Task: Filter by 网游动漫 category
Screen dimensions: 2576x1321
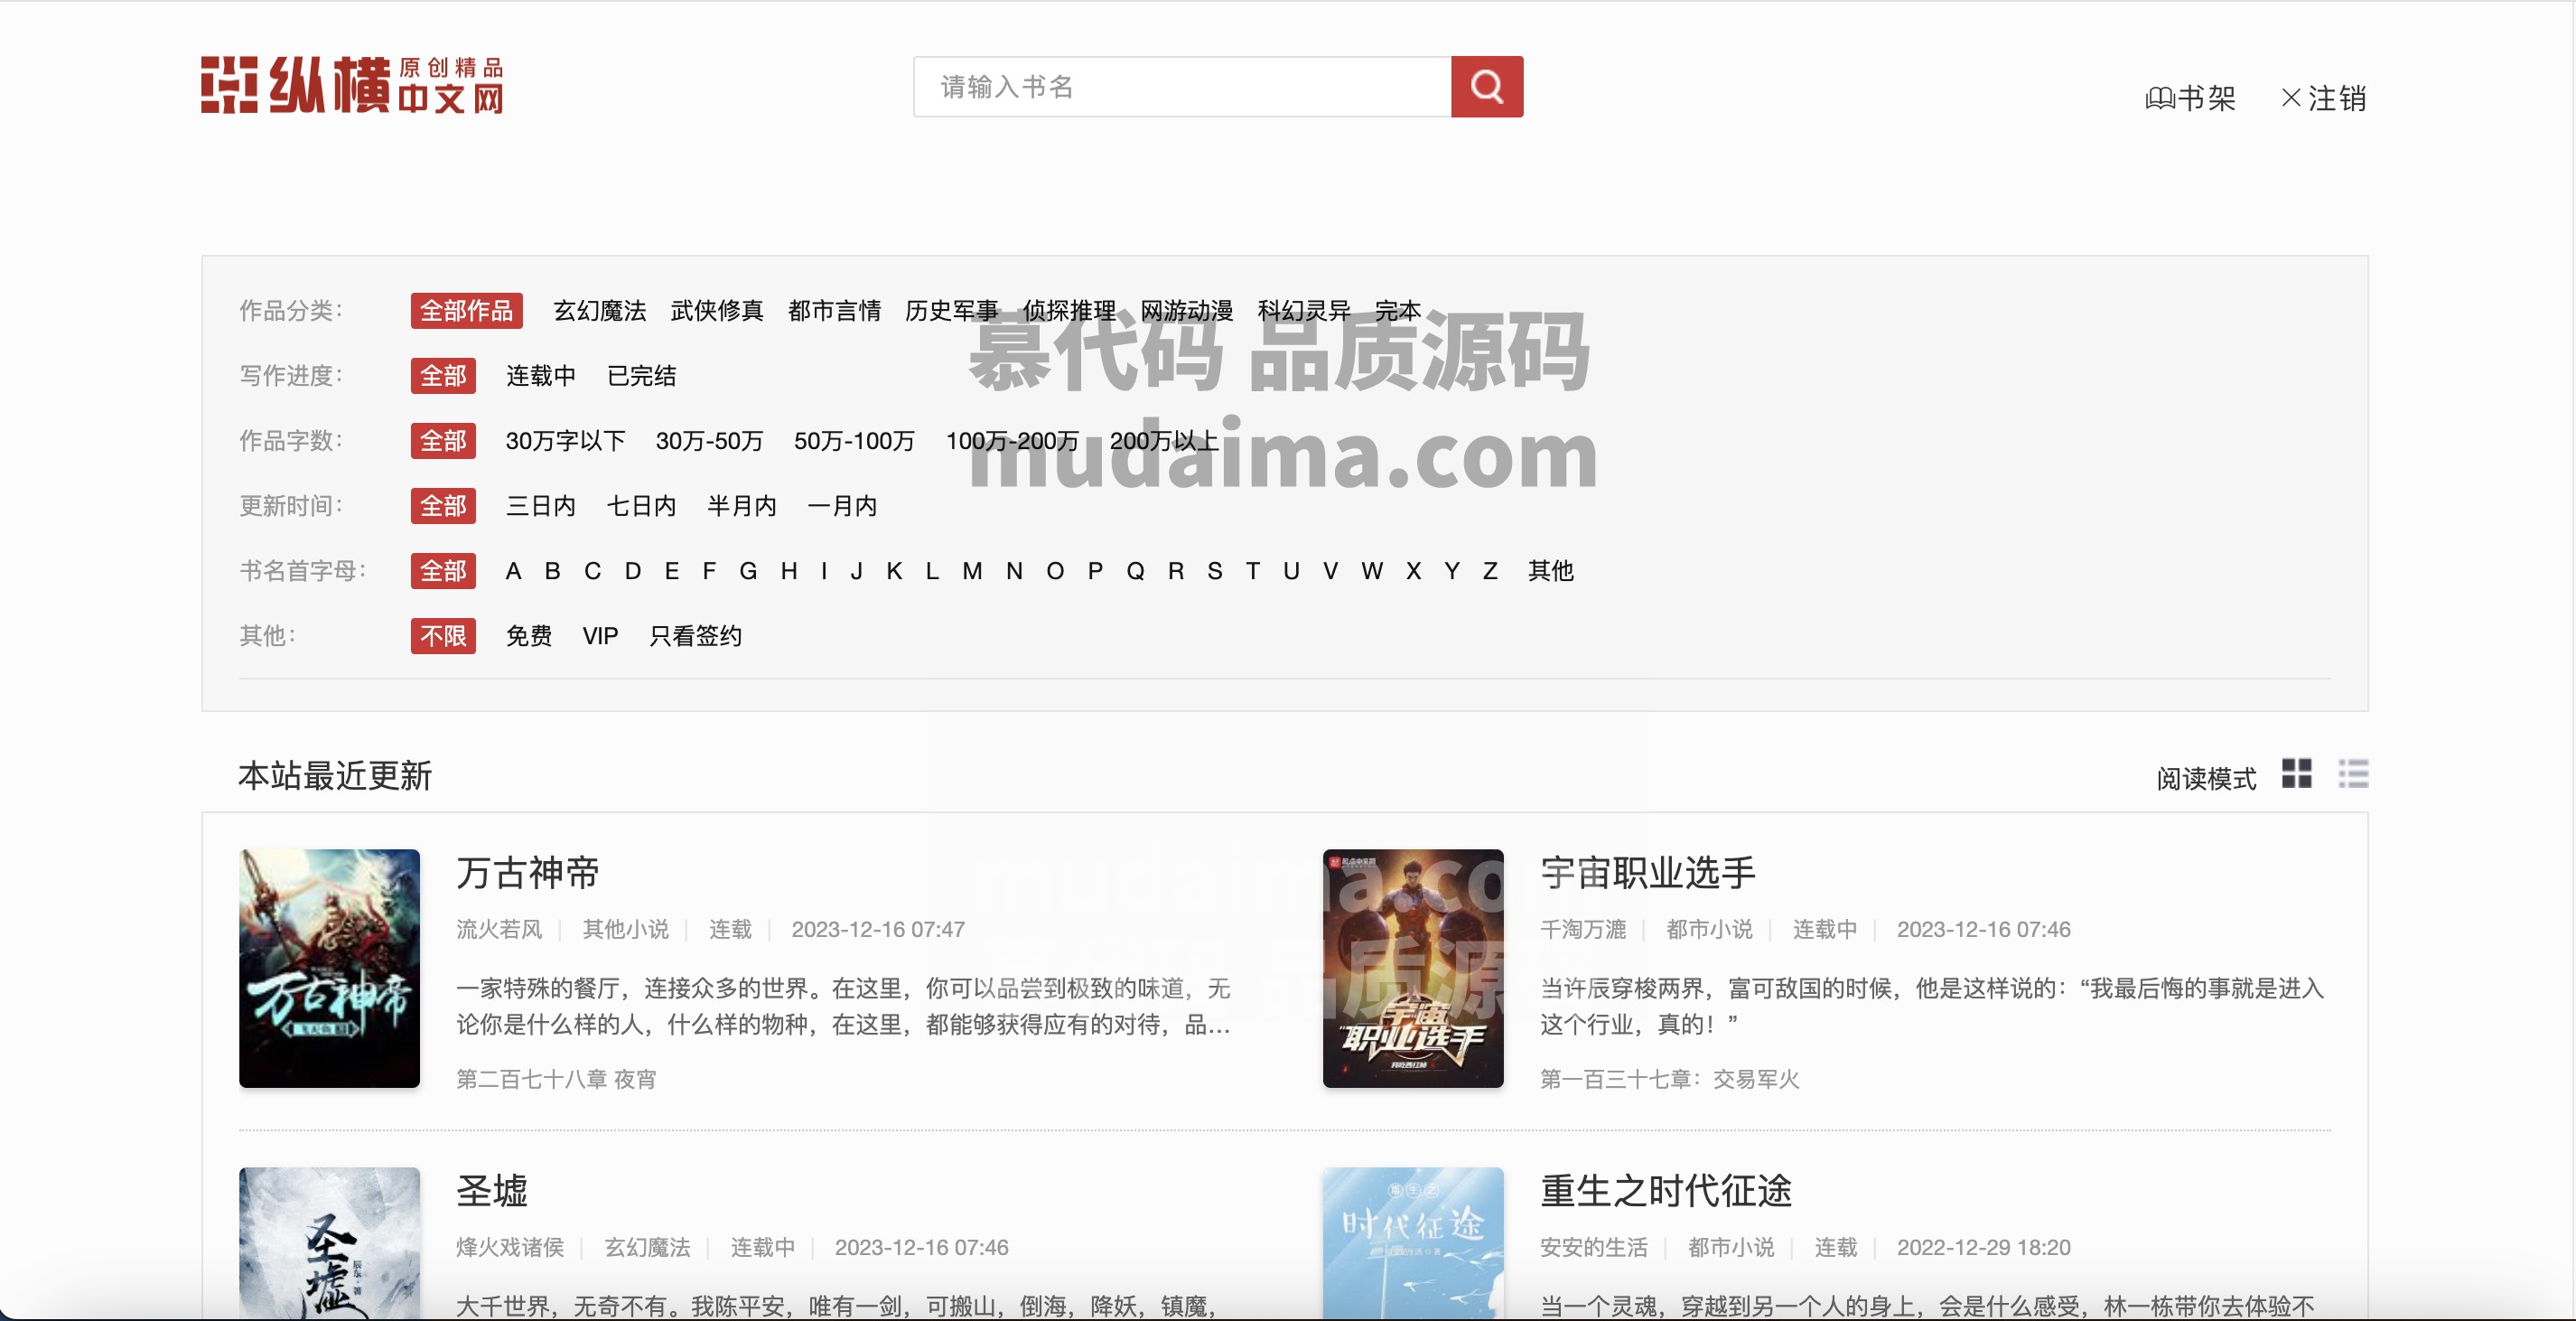Action: tap(1187, 311)
